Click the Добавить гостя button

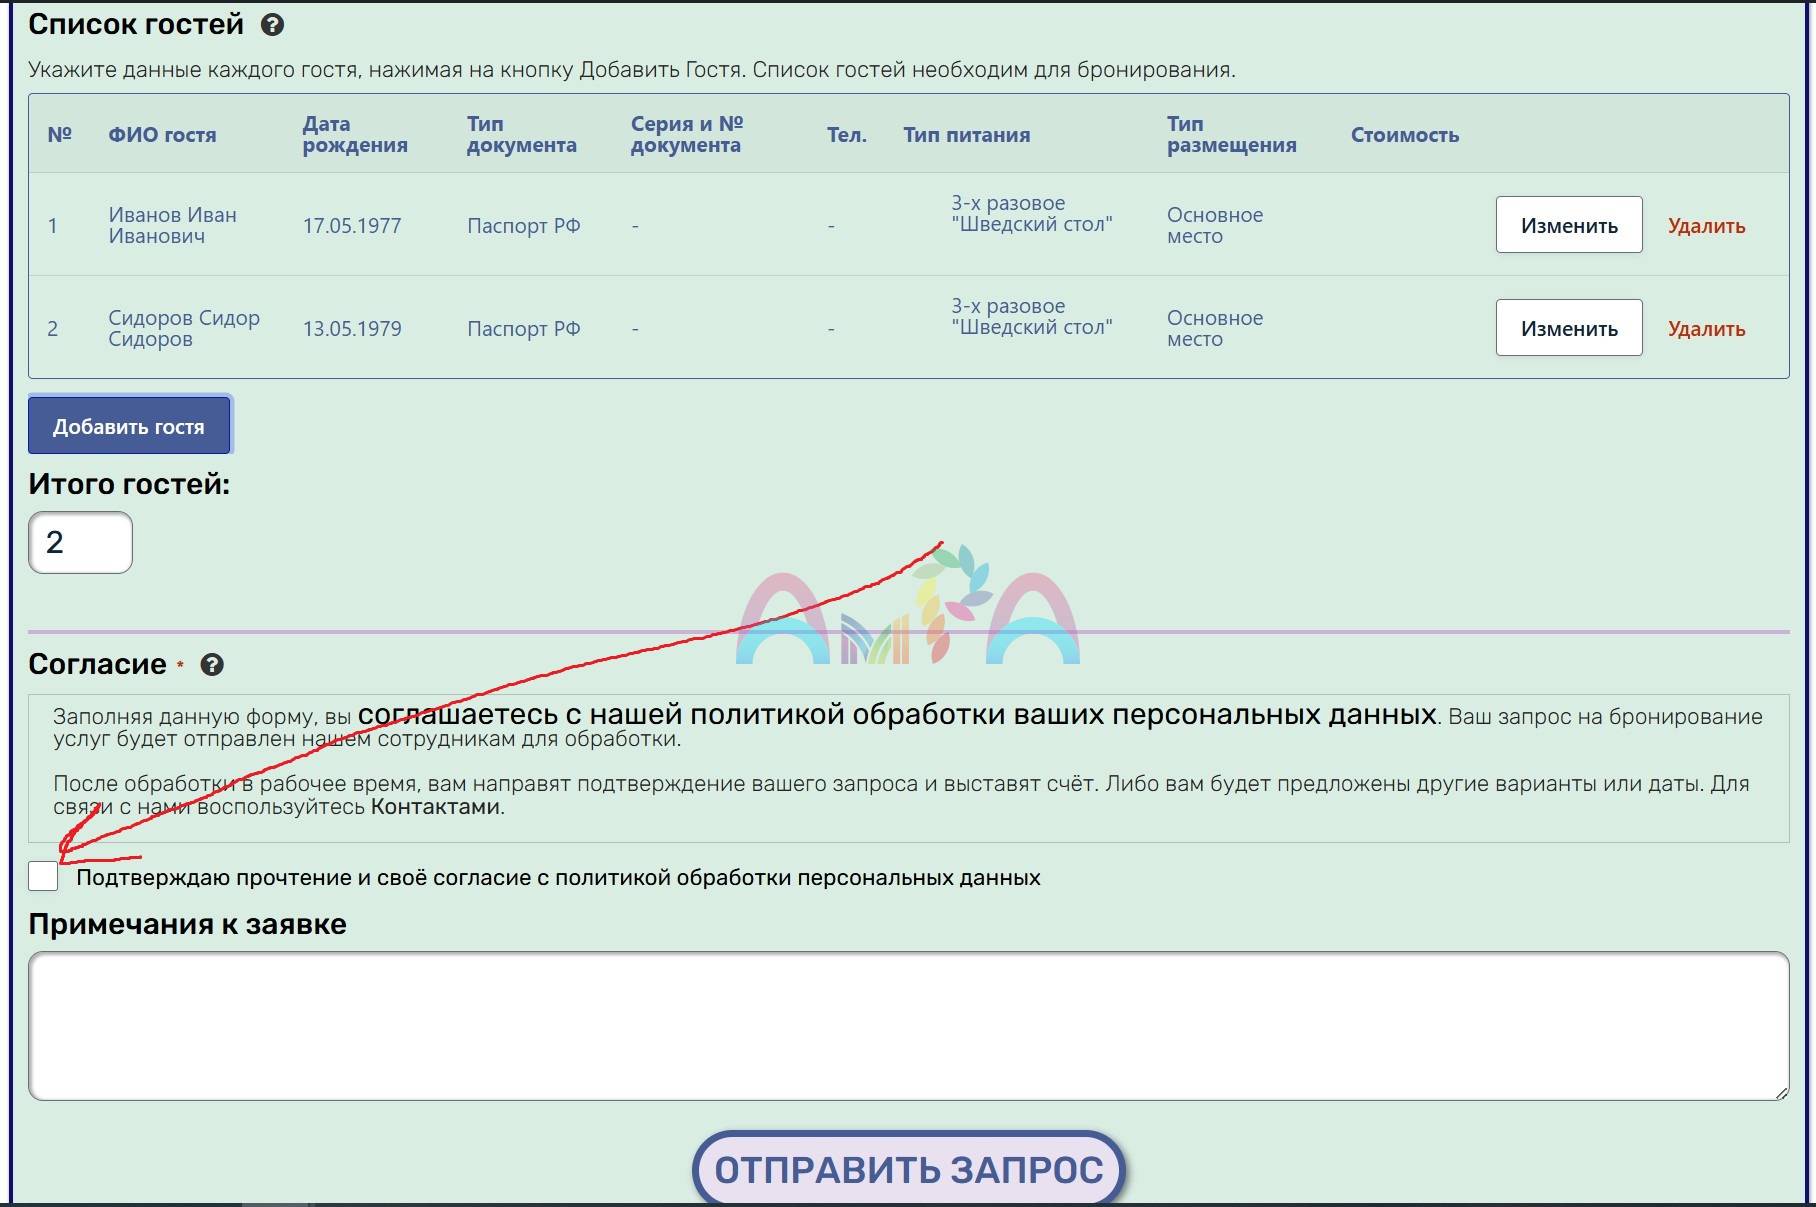pyautogui.click(x=129, y=426)
